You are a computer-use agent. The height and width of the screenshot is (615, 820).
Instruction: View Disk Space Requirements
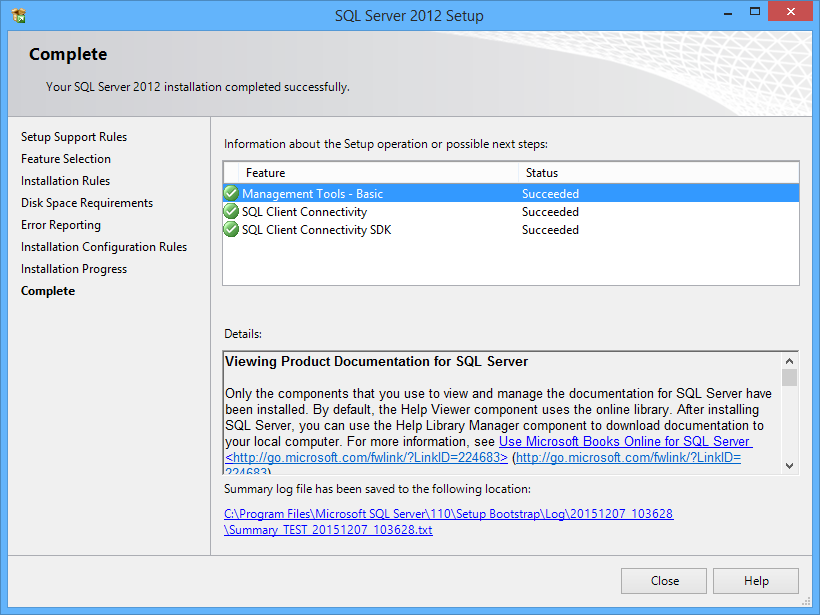[x=87, y=202]
